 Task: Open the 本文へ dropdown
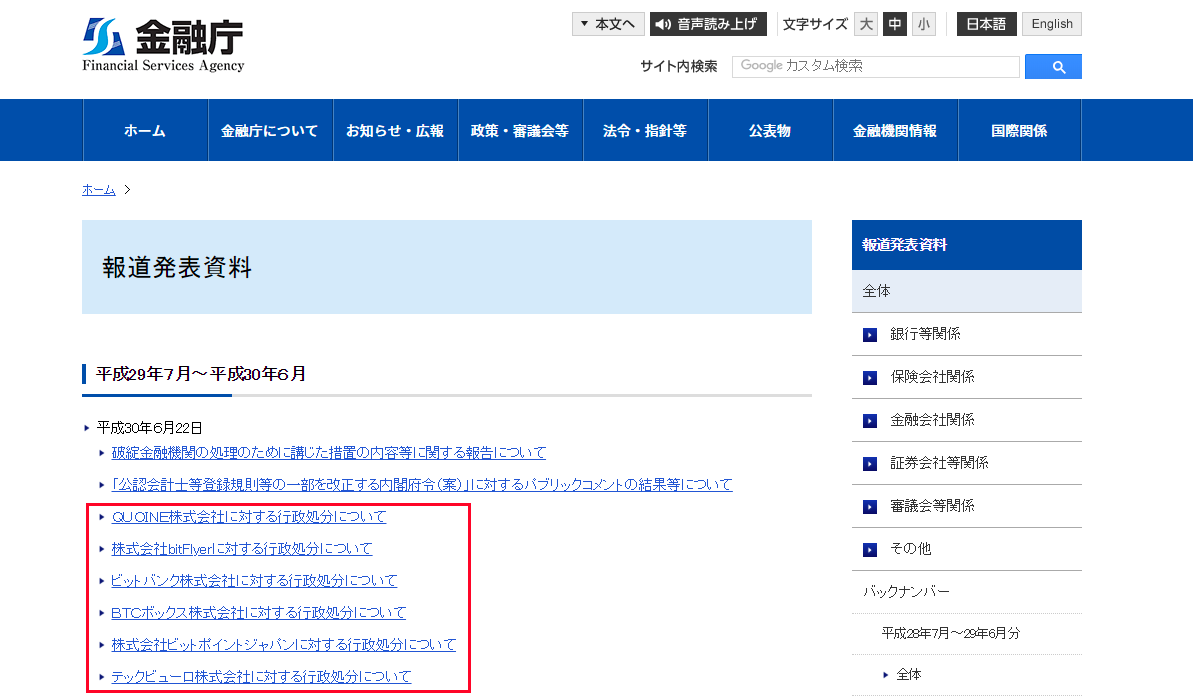(608, 23)
